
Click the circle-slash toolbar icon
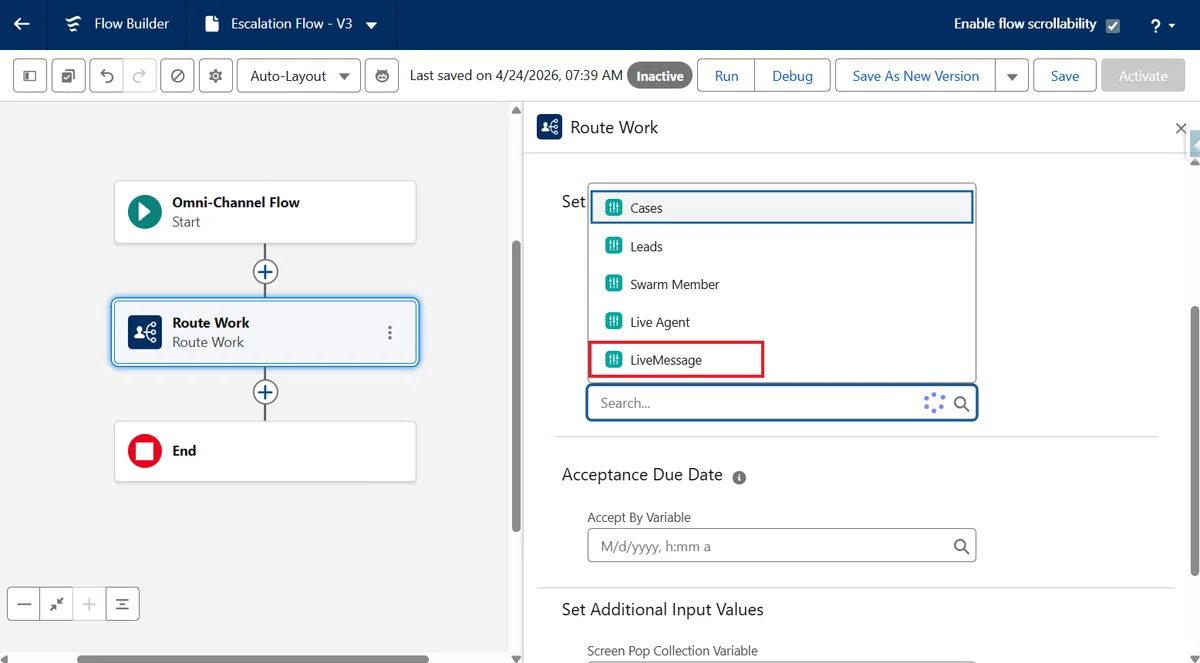click(178, 76)
